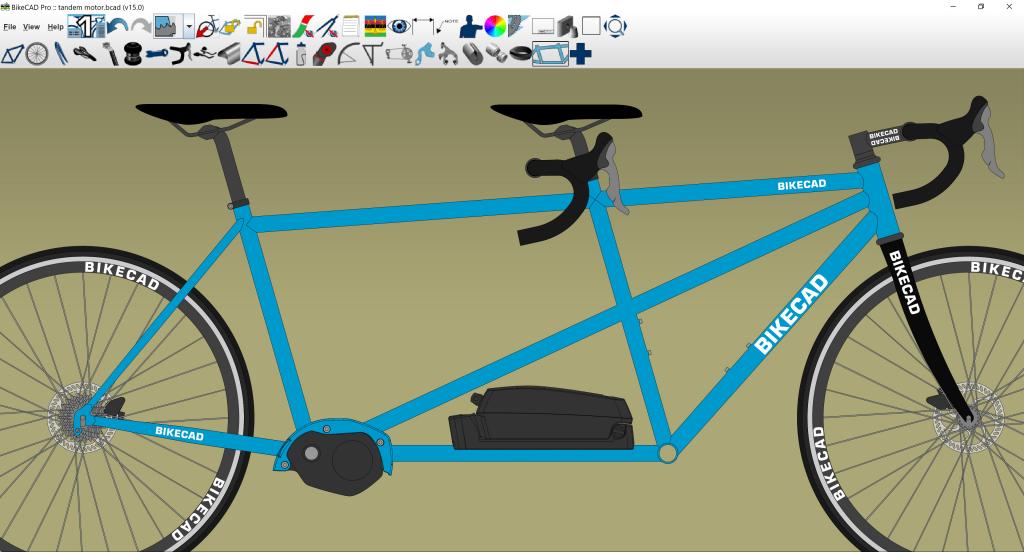
Task: Click the BIKECAD decal on down tube
Action: pos(791,314)
